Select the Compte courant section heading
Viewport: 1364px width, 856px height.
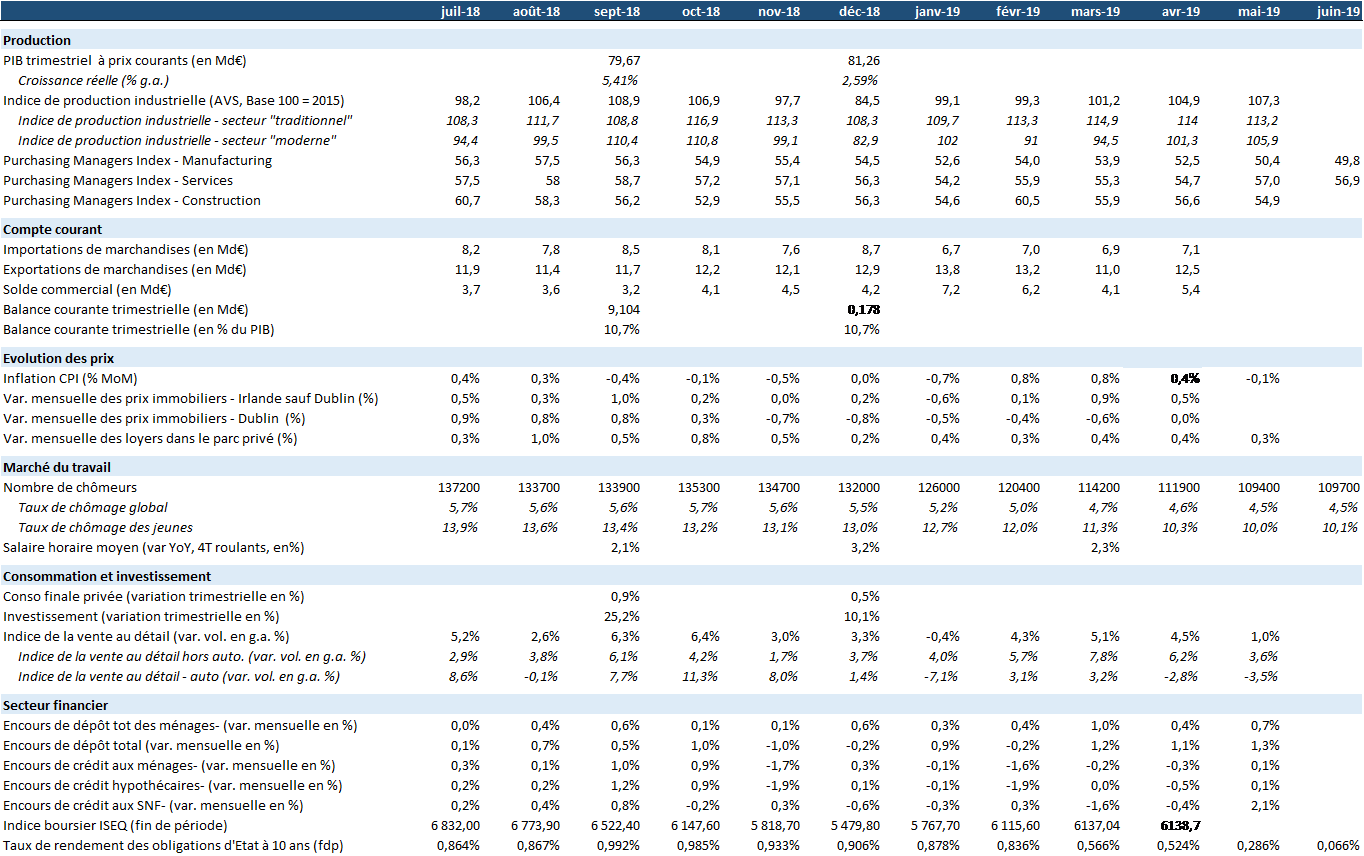pyautogui.click(x=51, y=230)
